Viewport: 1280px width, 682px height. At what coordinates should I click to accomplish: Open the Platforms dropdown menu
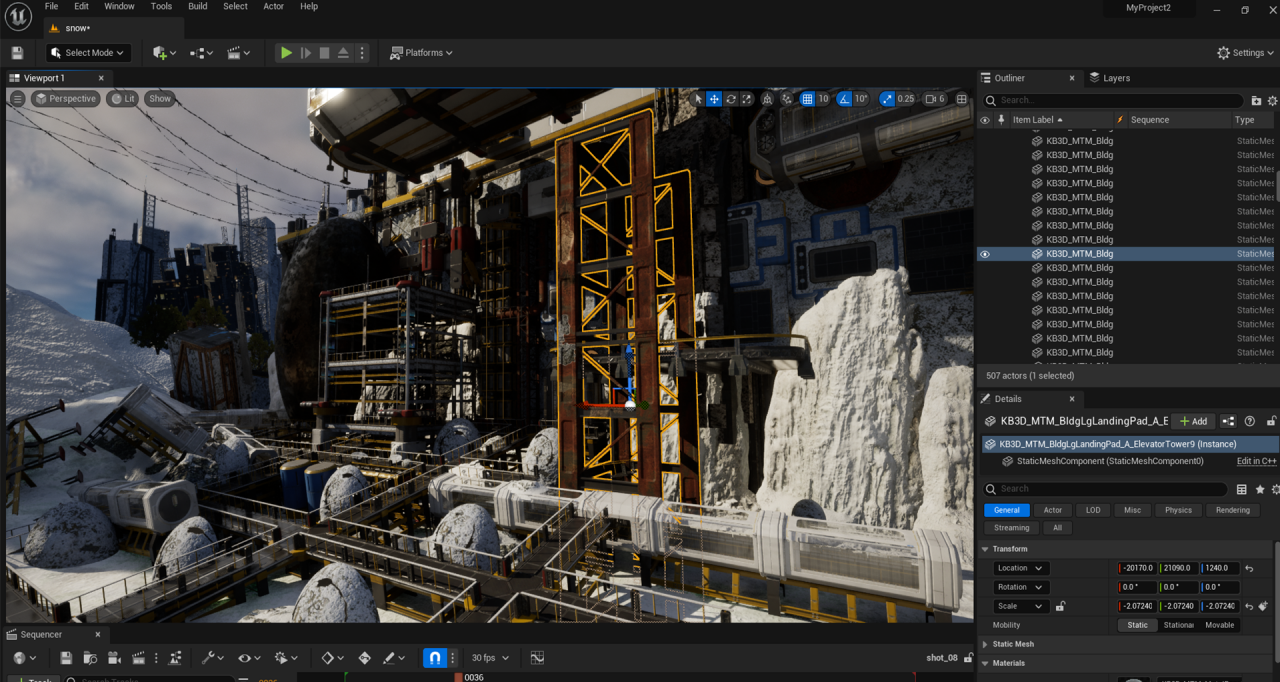tap(421, 53)
